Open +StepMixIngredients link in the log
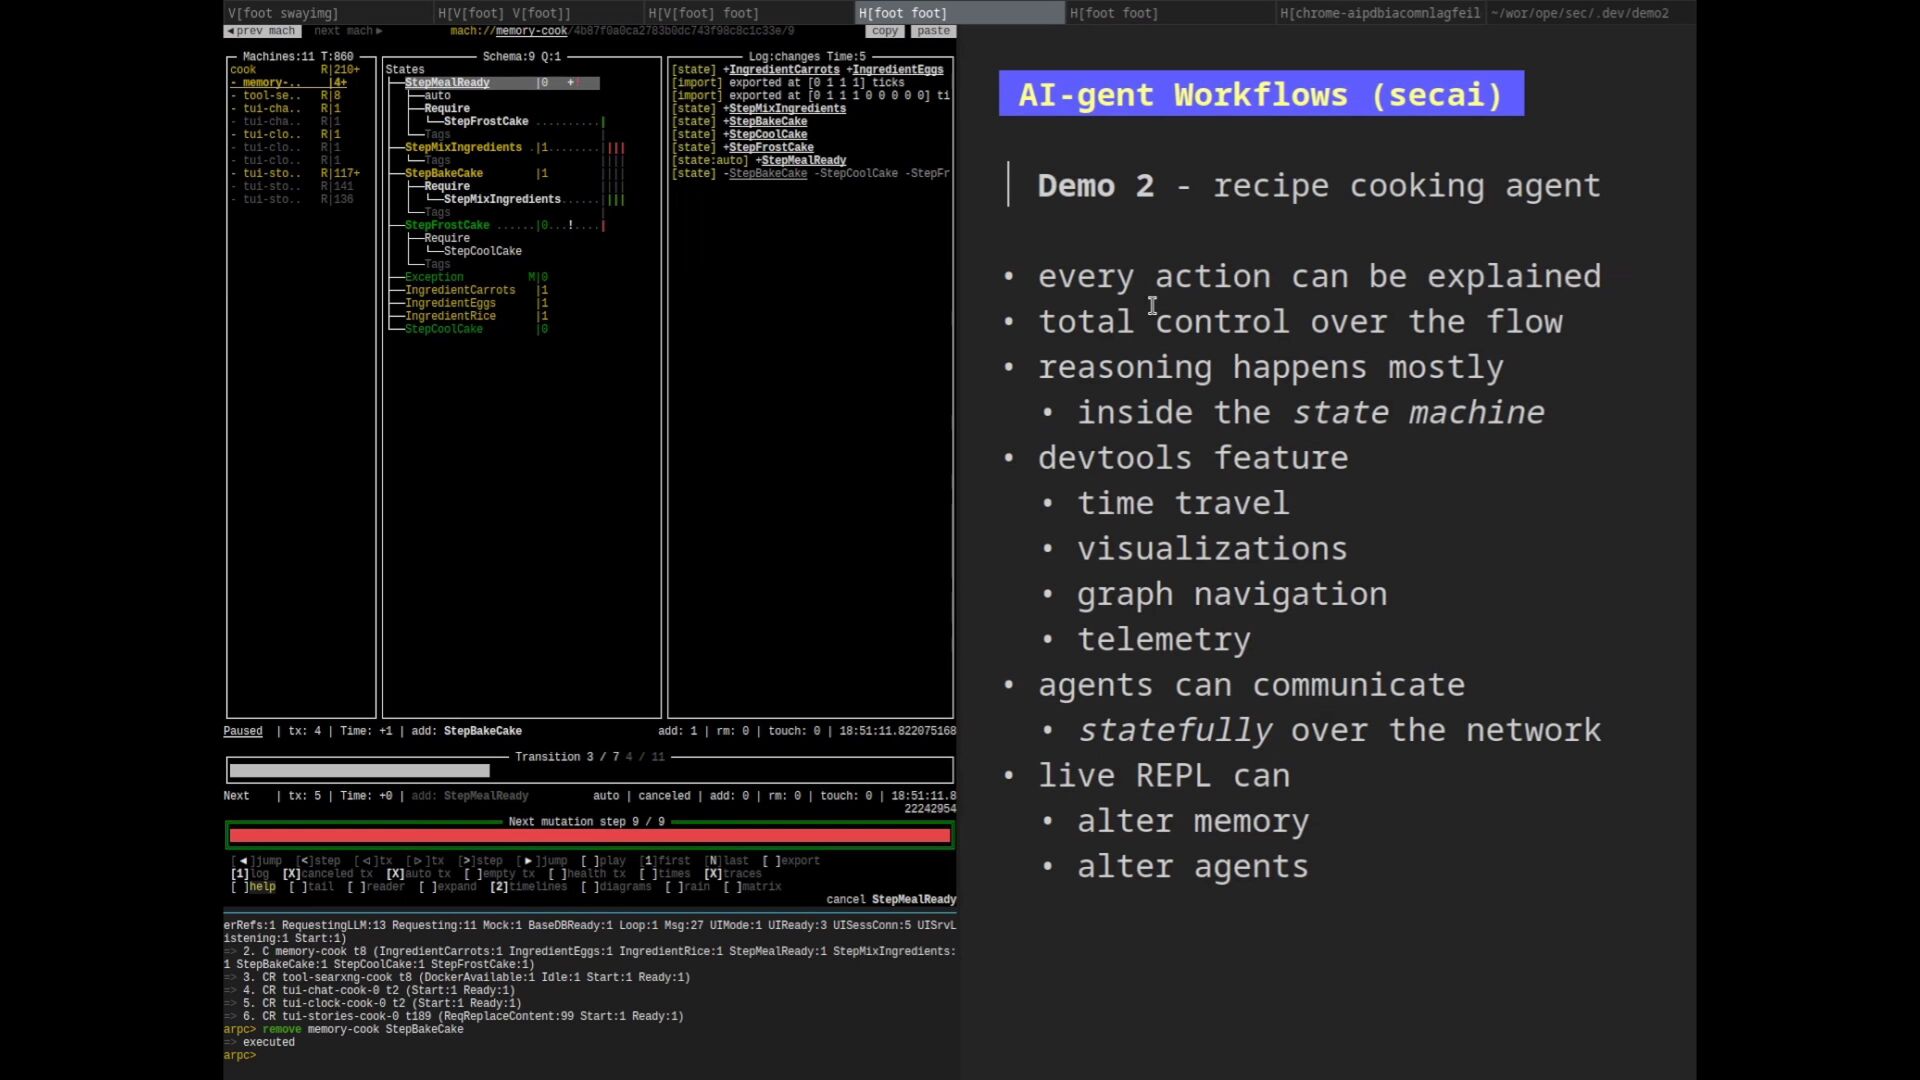Screen dimensions: 1920x1080 pyautogui.click(x=787, y=109)
